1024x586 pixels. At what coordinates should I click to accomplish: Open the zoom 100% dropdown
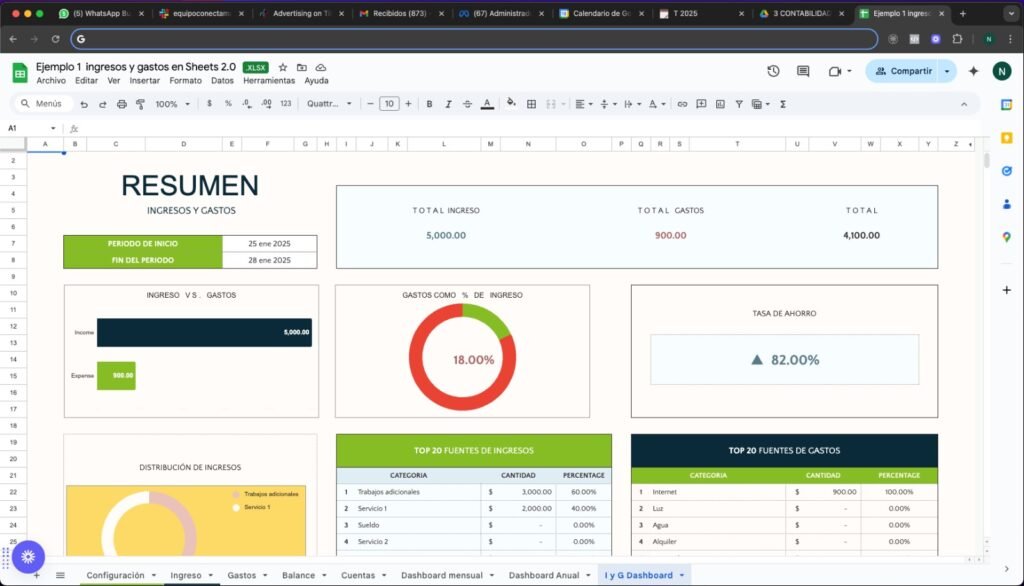pyautogui.click(x=172, y=104)
